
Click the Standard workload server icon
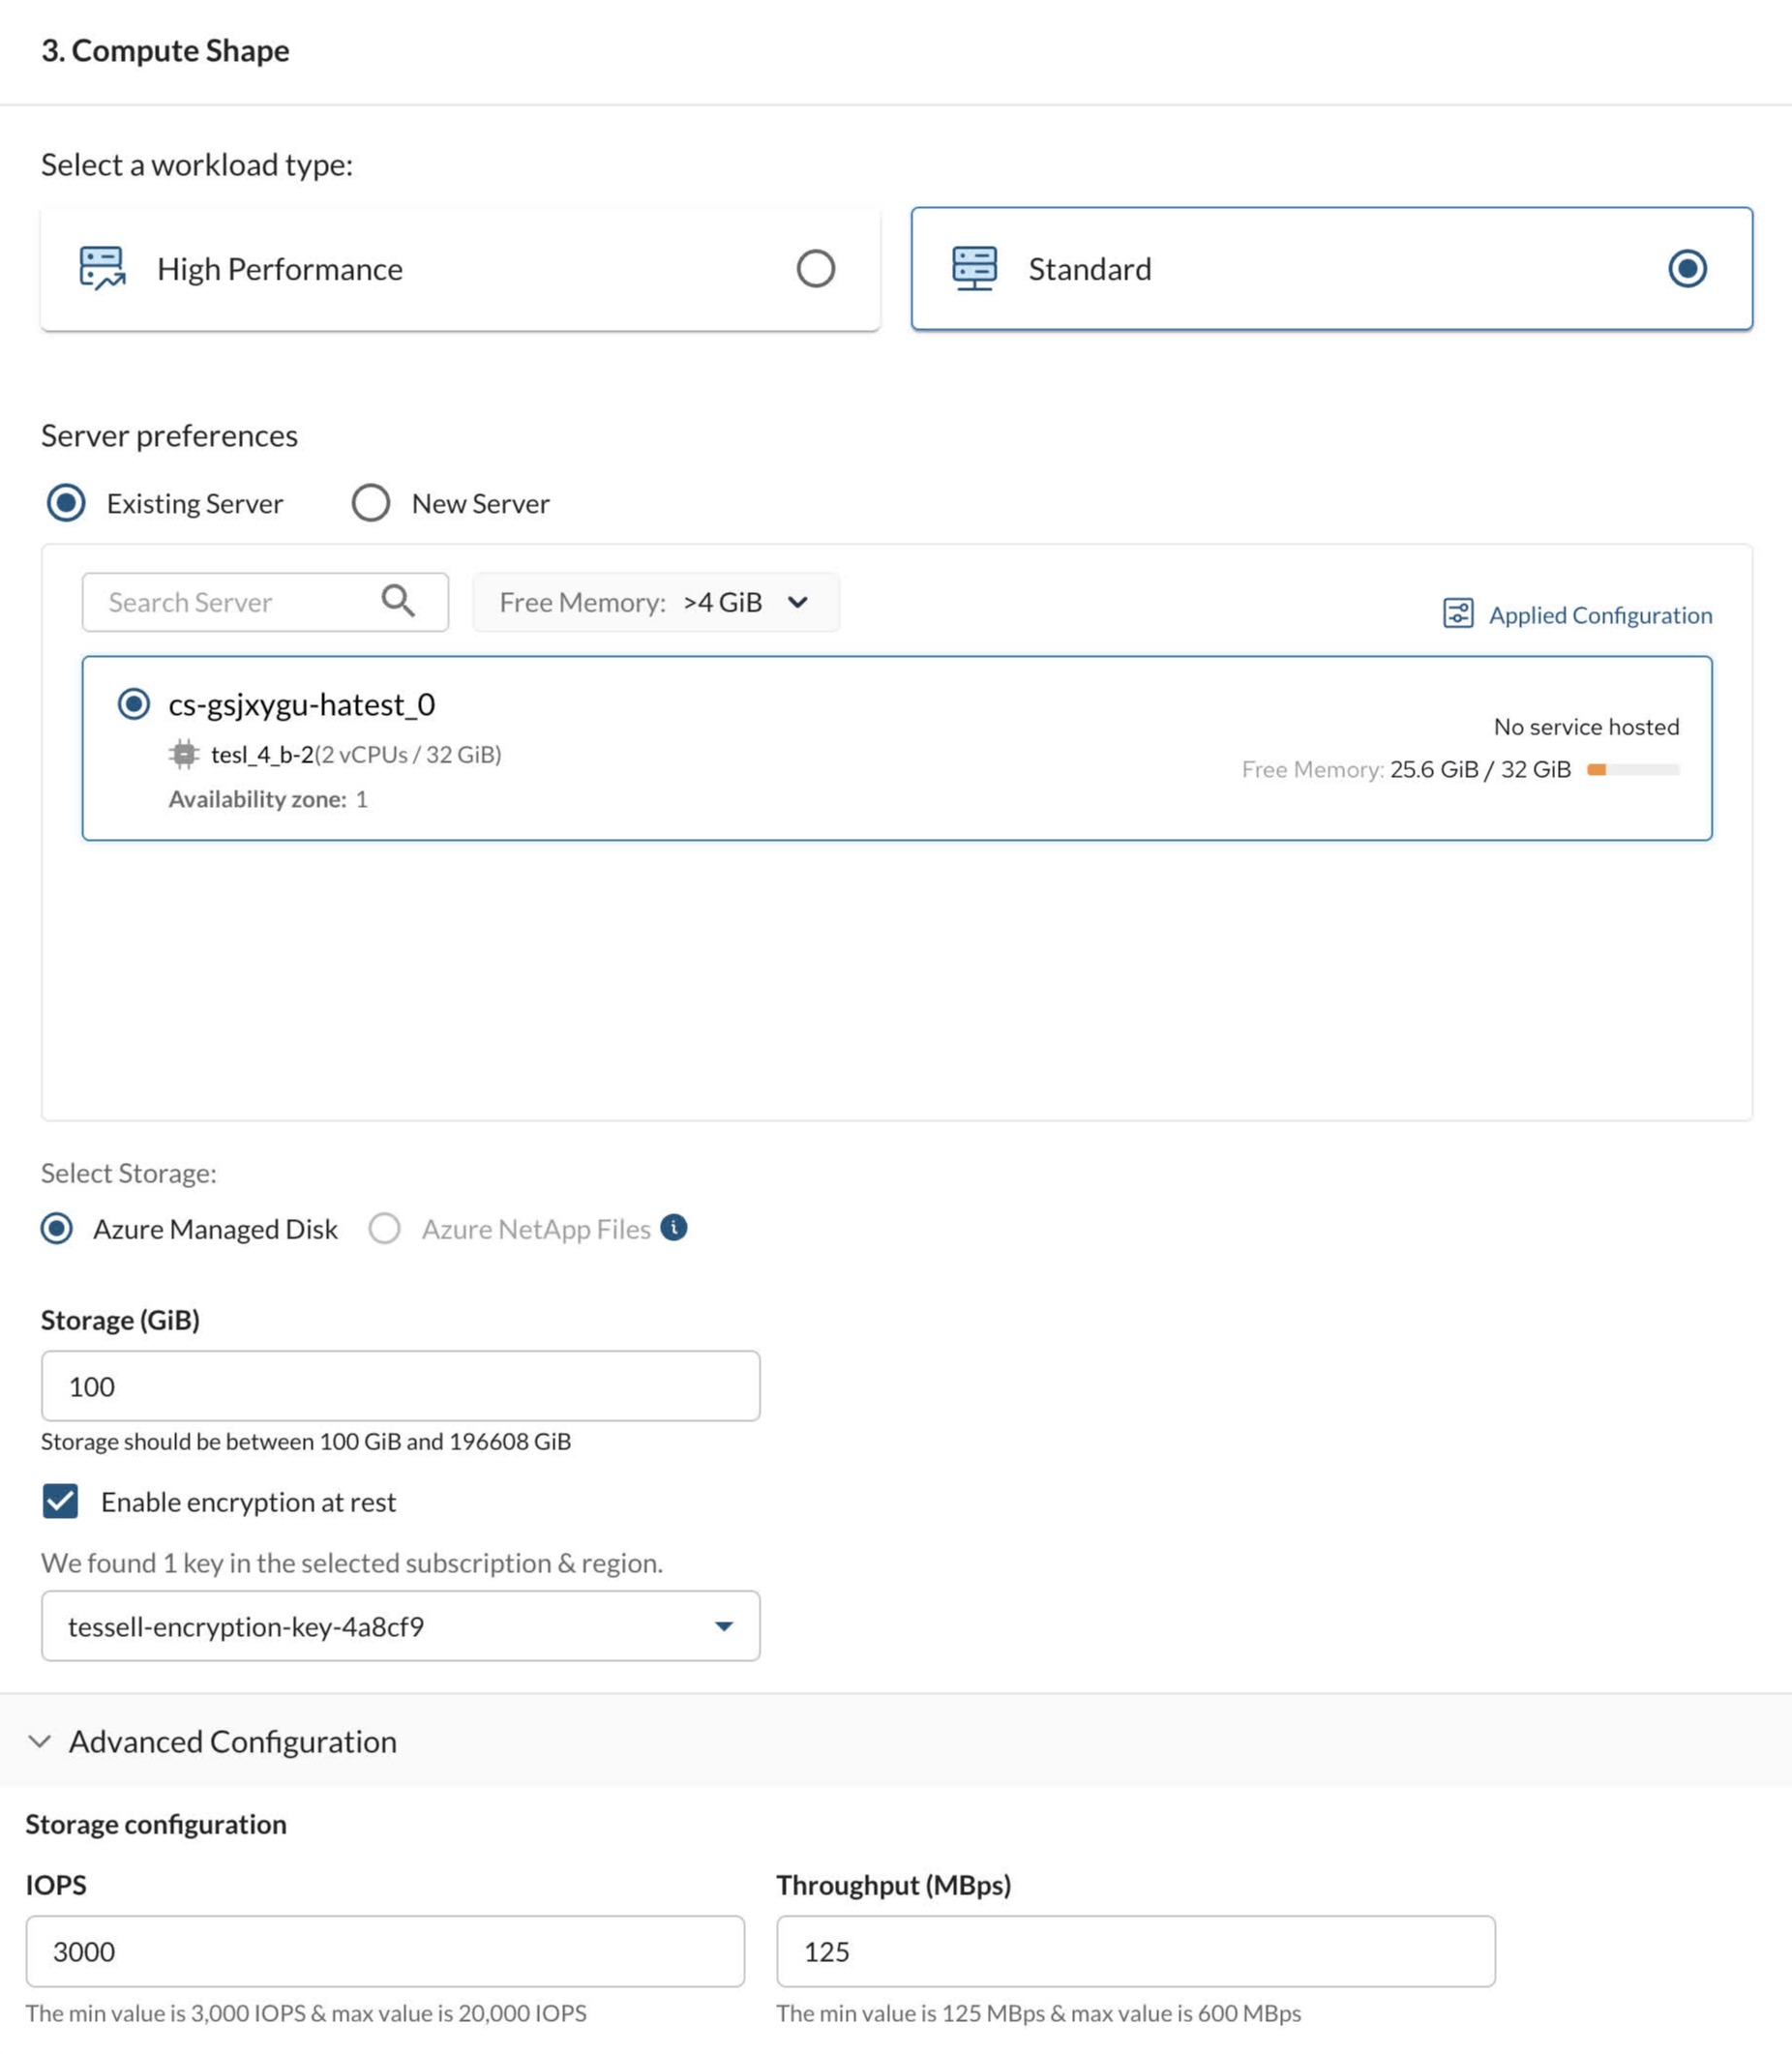tap(973, 268)
